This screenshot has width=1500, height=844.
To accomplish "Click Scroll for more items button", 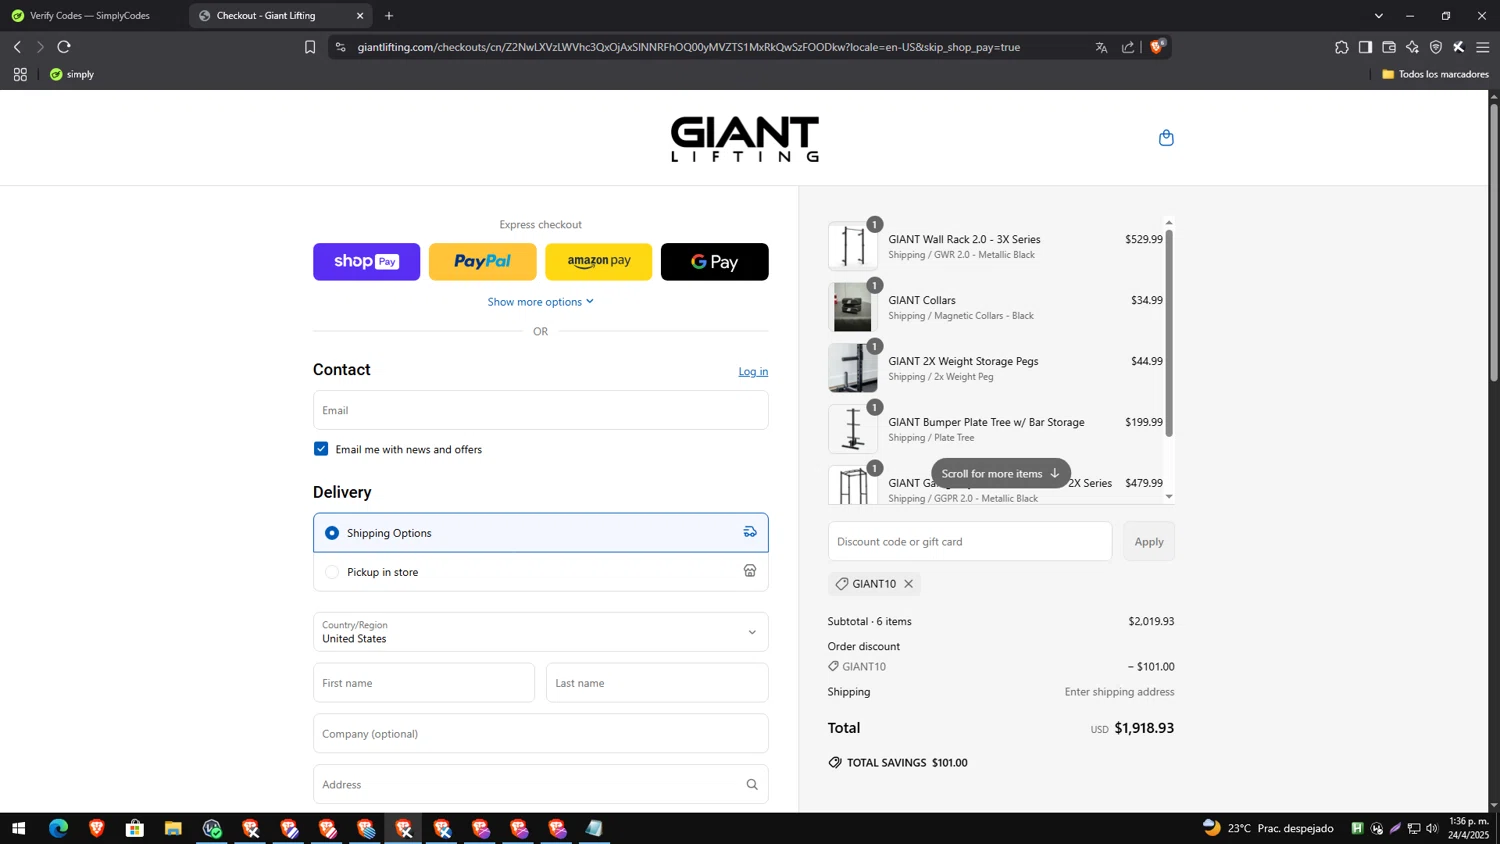I will 1000,473.
